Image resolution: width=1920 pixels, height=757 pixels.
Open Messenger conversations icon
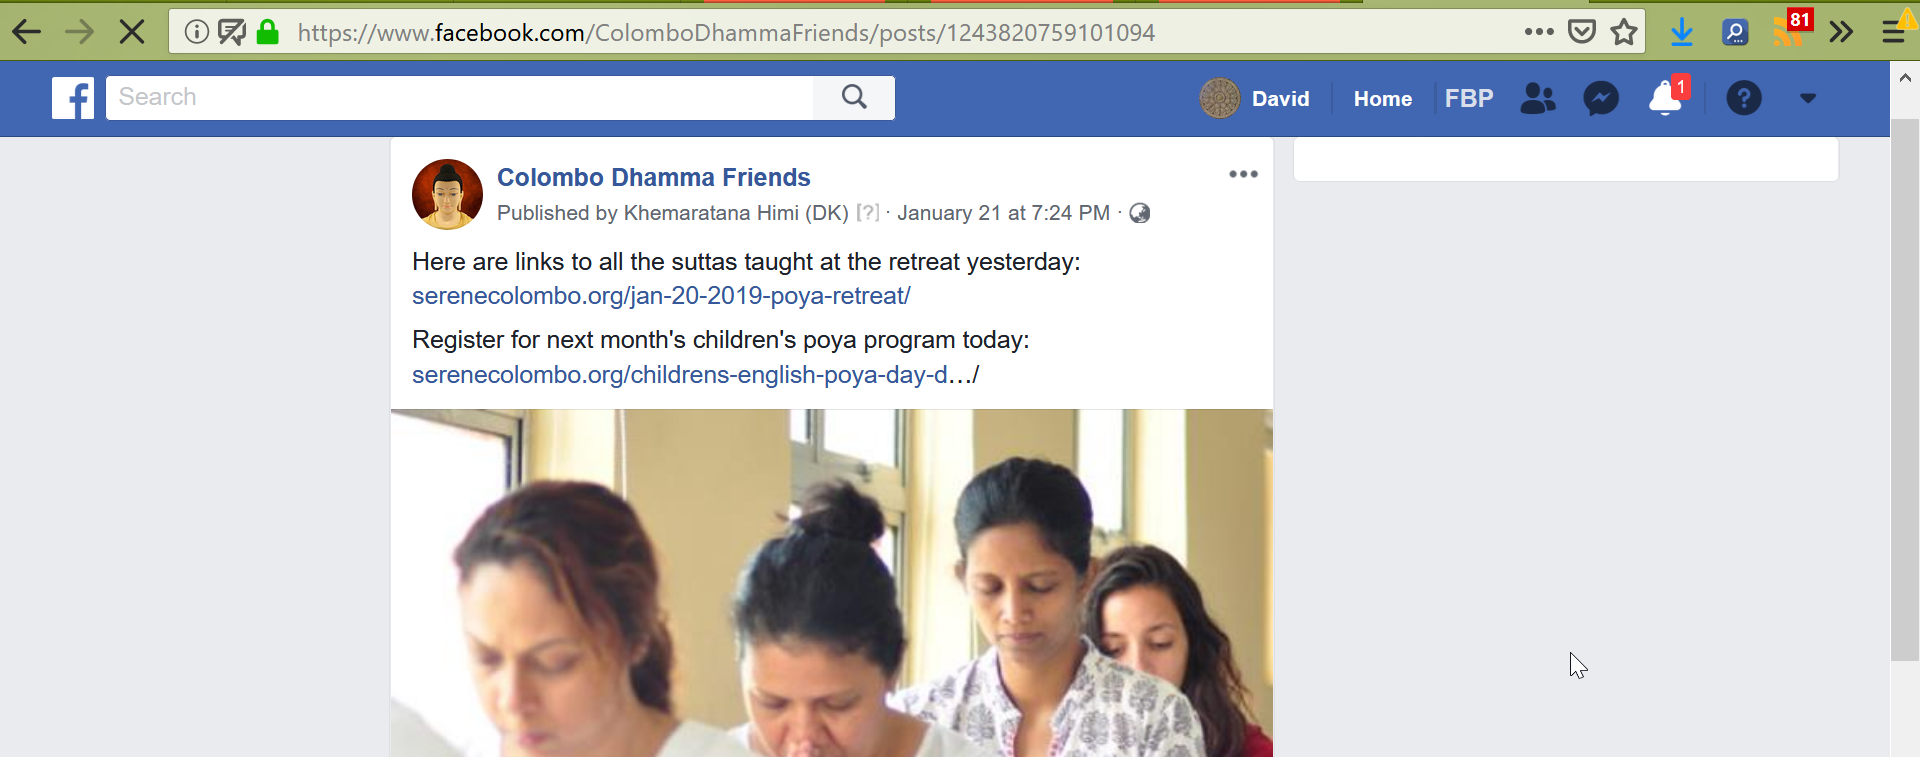coord(1601,98)
